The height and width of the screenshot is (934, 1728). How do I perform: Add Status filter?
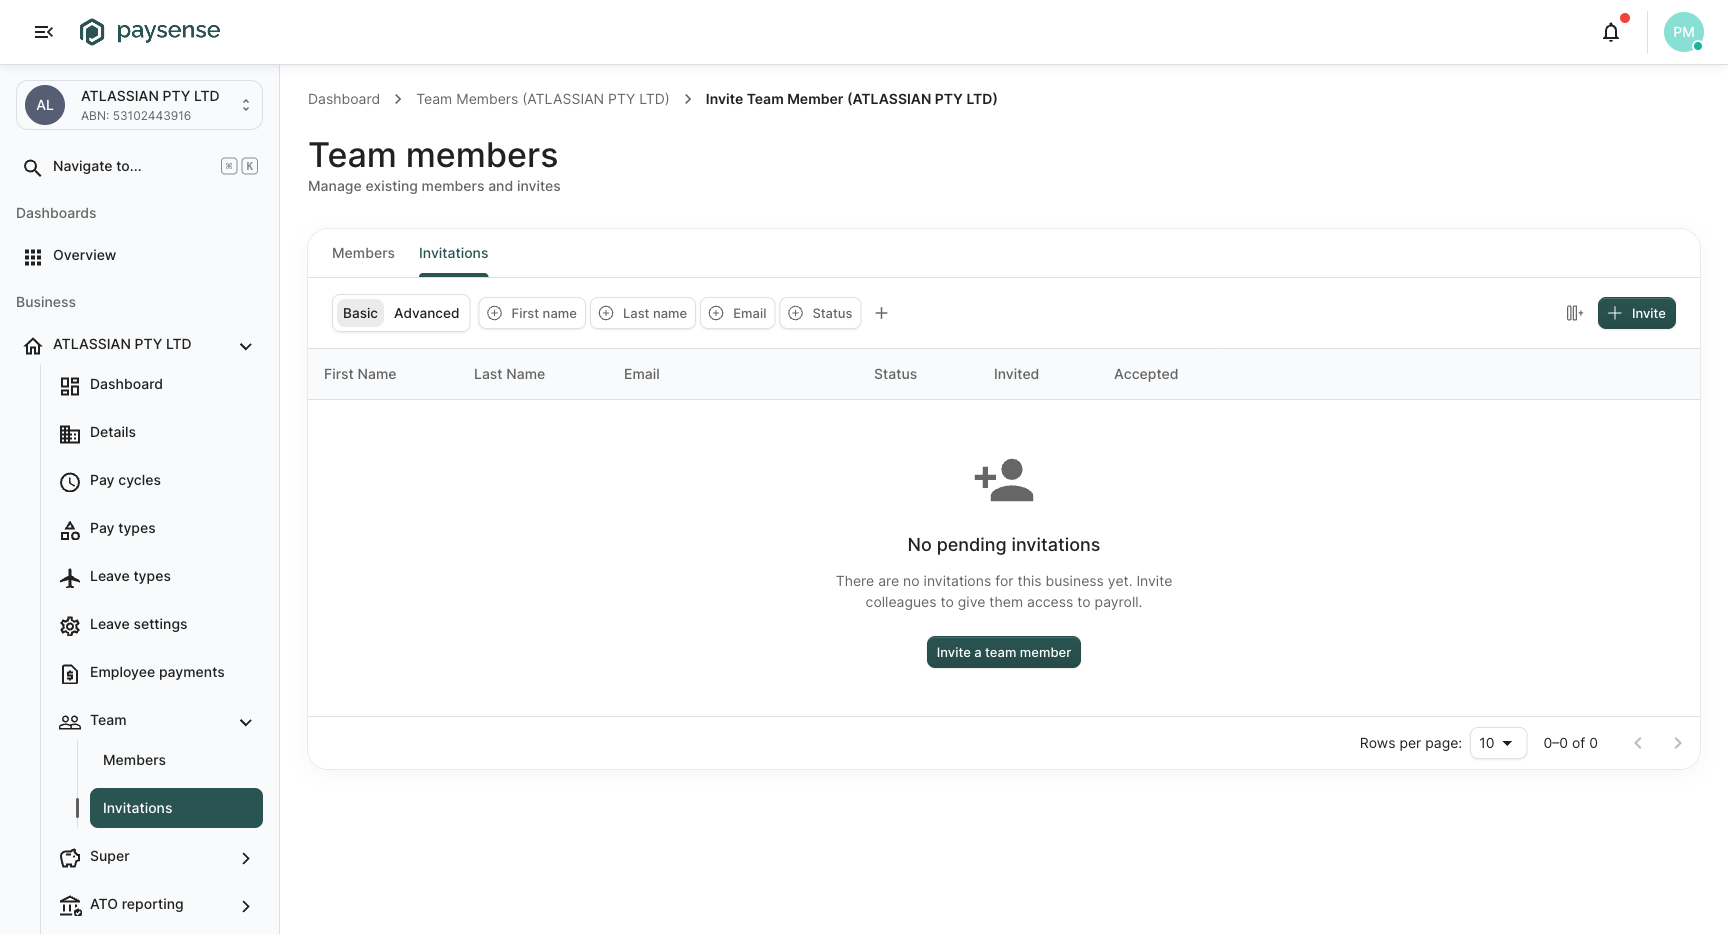(820, 313)
